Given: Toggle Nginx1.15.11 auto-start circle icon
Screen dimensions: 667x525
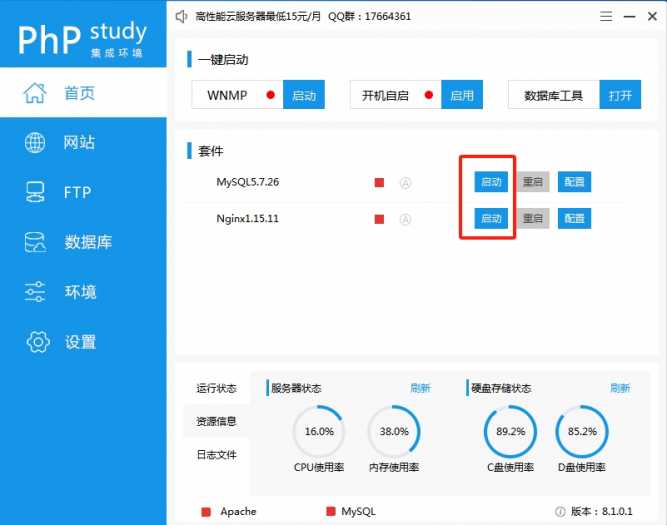Looking at the screenshot, I should tap(405, 220).
